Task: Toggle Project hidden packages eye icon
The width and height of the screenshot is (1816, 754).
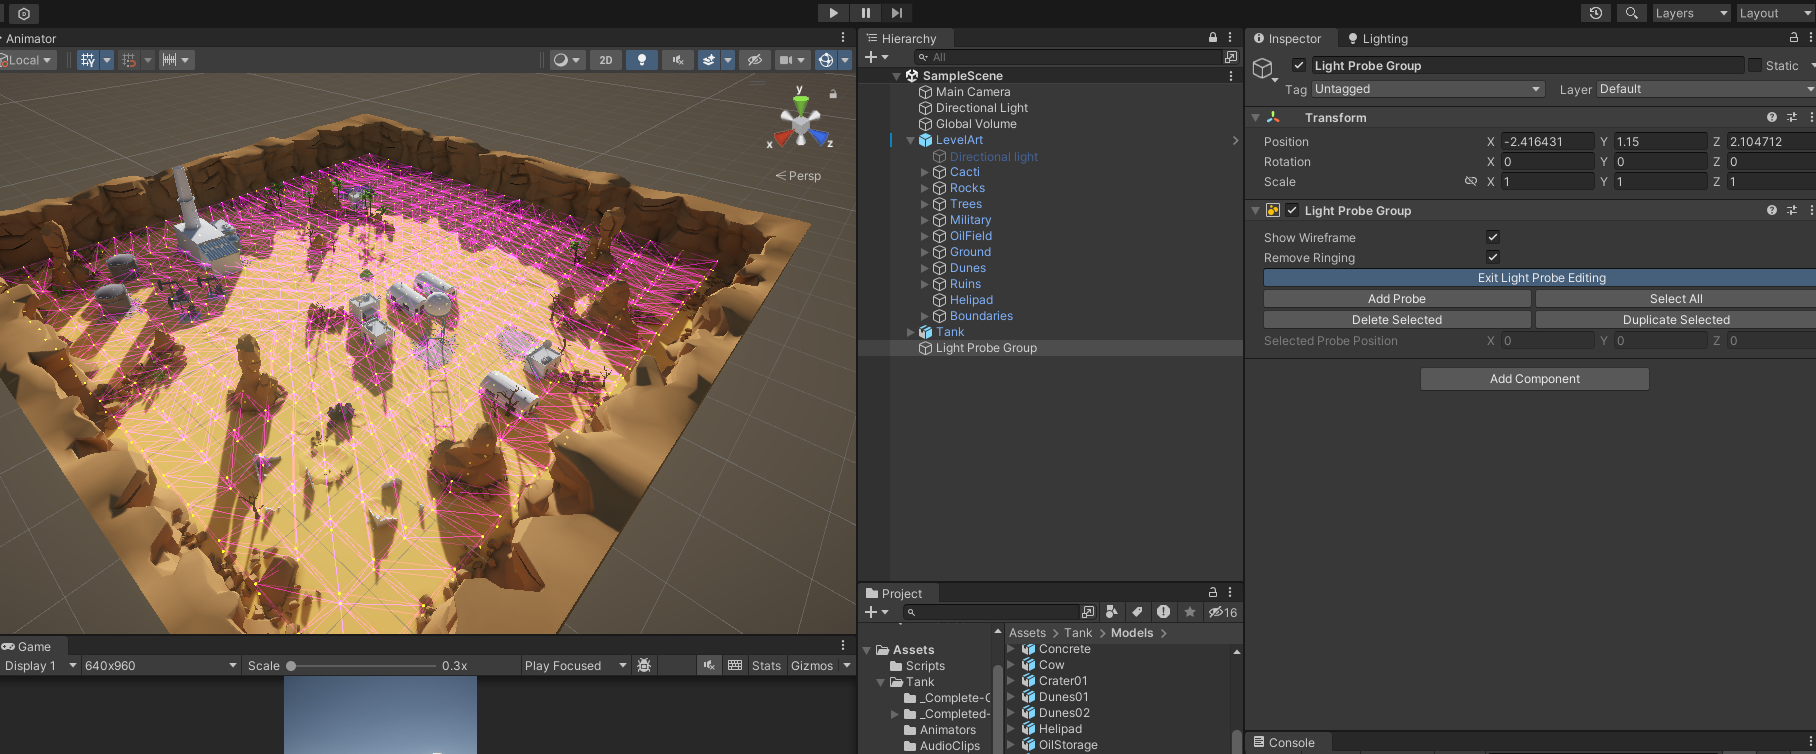Action: [x=1222, y=612]
